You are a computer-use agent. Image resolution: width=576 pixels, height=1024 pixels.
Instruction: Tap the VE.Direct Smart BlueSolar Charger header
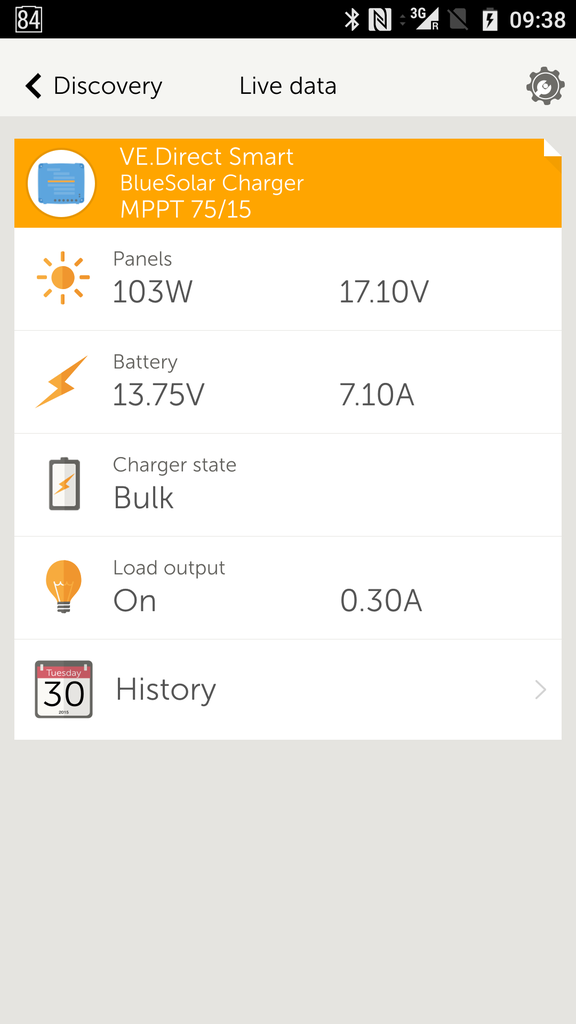pyautogui.click(x=288, y=183)
